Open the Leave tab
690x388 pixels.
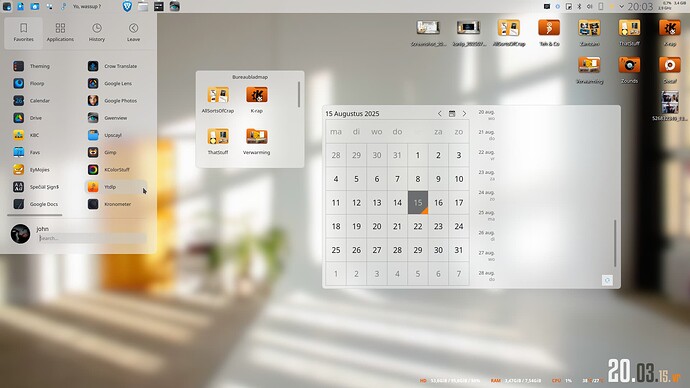pyautogui.click(x=133, y=33)
